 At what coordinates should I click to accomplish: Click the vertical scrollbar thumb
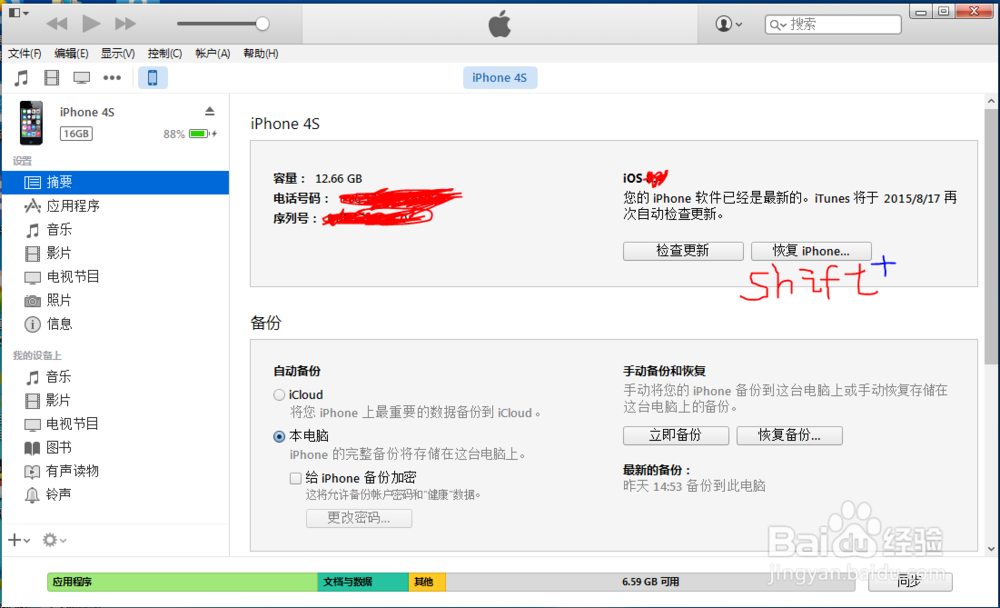991,237
